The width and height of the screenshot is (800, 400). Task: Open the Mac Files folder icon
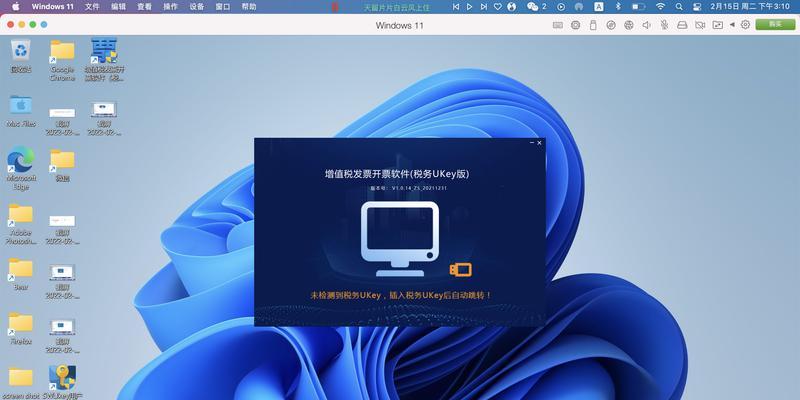coord(21,105)
